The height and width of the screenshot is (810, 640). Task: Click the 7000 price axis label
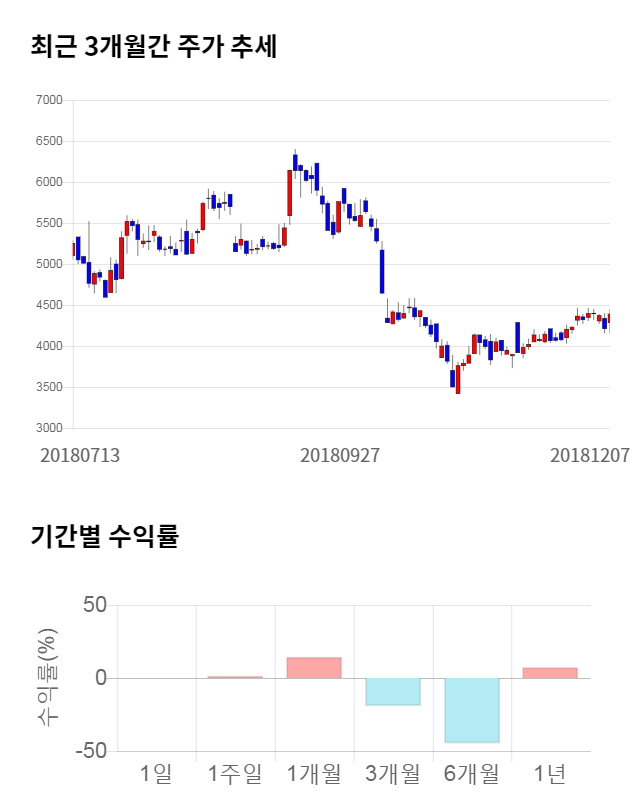50,101
